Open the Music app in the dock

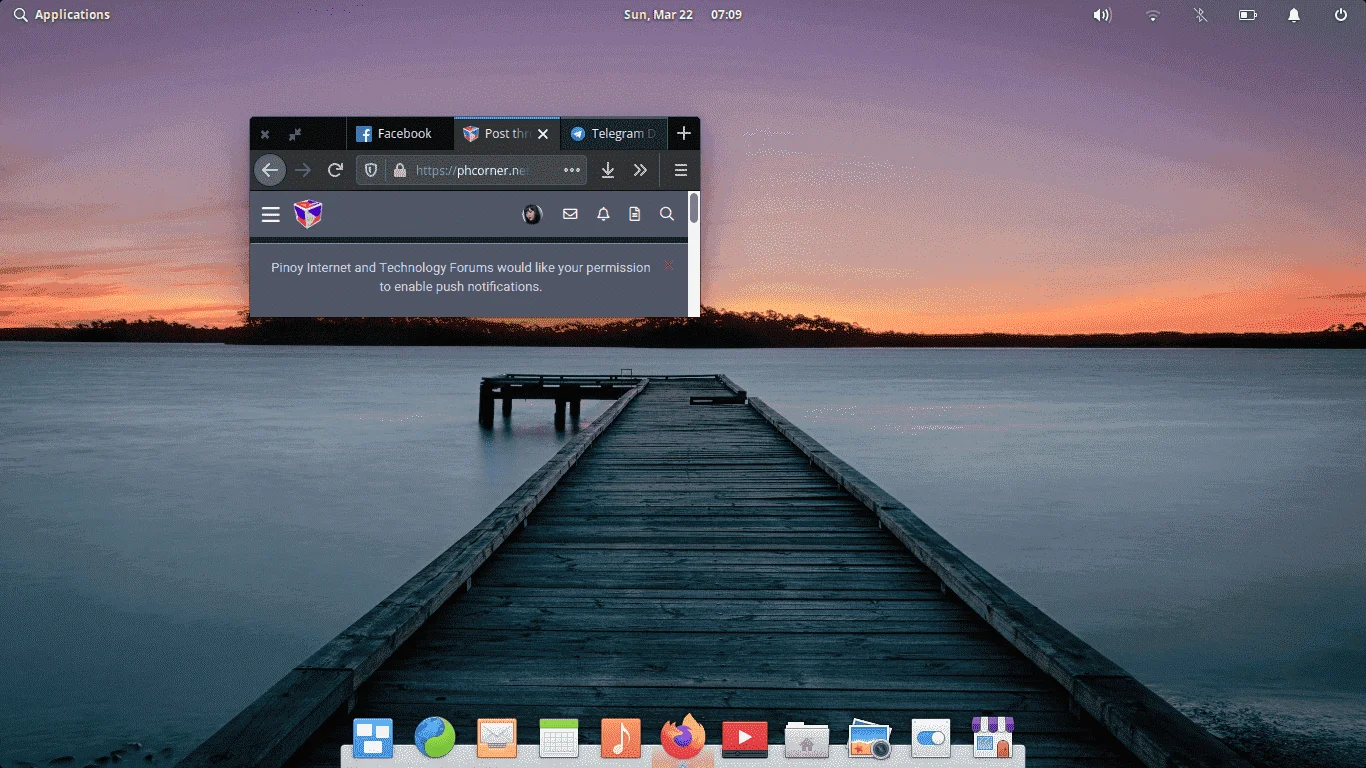(621, 739)
